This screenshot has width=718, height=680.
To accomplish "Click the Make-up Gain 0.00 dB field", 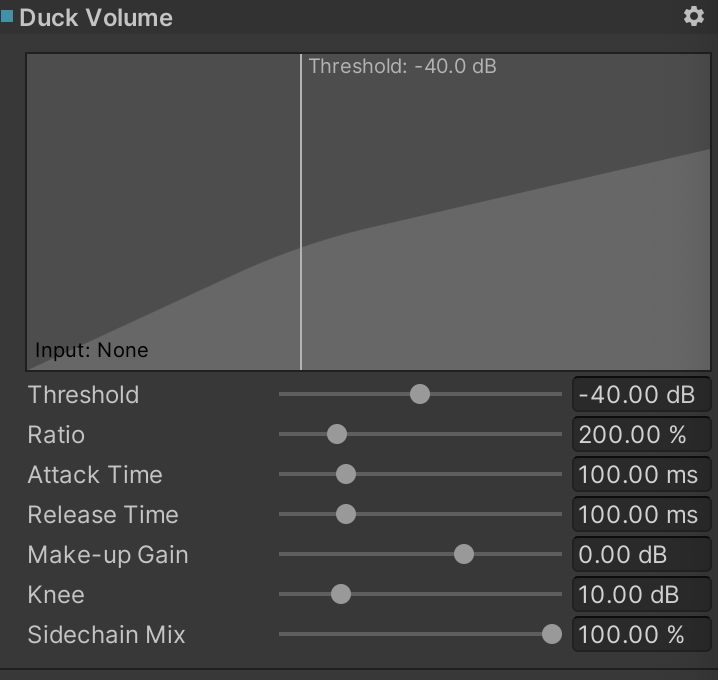I will (642, 554).
